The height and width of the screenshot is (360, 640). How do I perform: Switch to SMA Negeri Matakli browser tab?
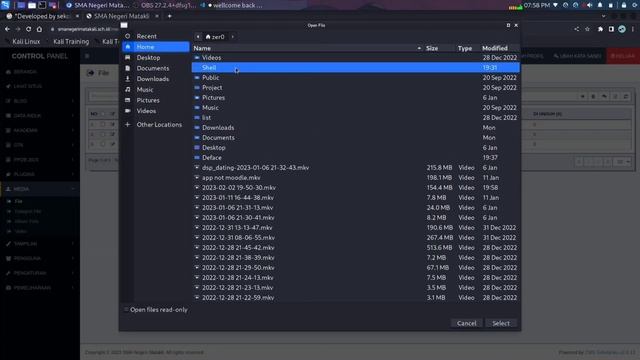pyautogui.click(x=122, y=16)
